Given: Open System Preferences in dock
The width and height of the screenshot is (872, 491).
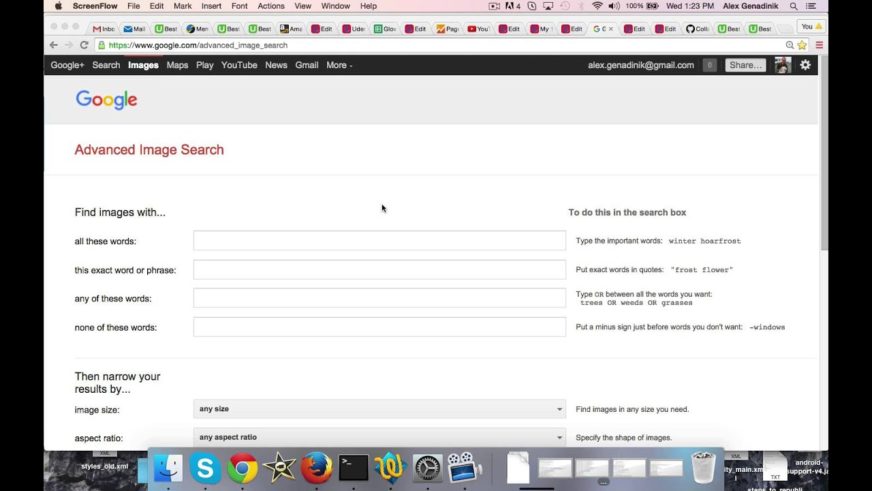Looking at the screenshot, I should pos(428,468).
